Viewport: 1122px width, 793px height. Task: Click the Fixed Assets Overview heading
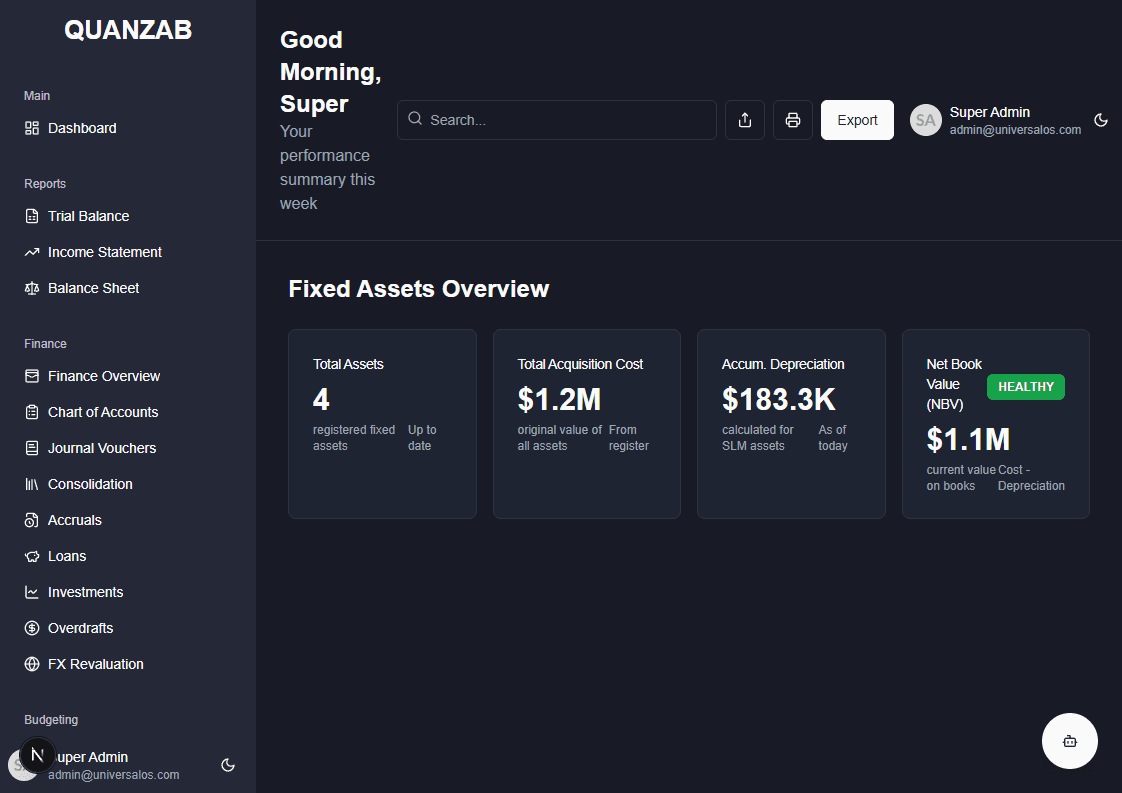[x=419, y=288]
